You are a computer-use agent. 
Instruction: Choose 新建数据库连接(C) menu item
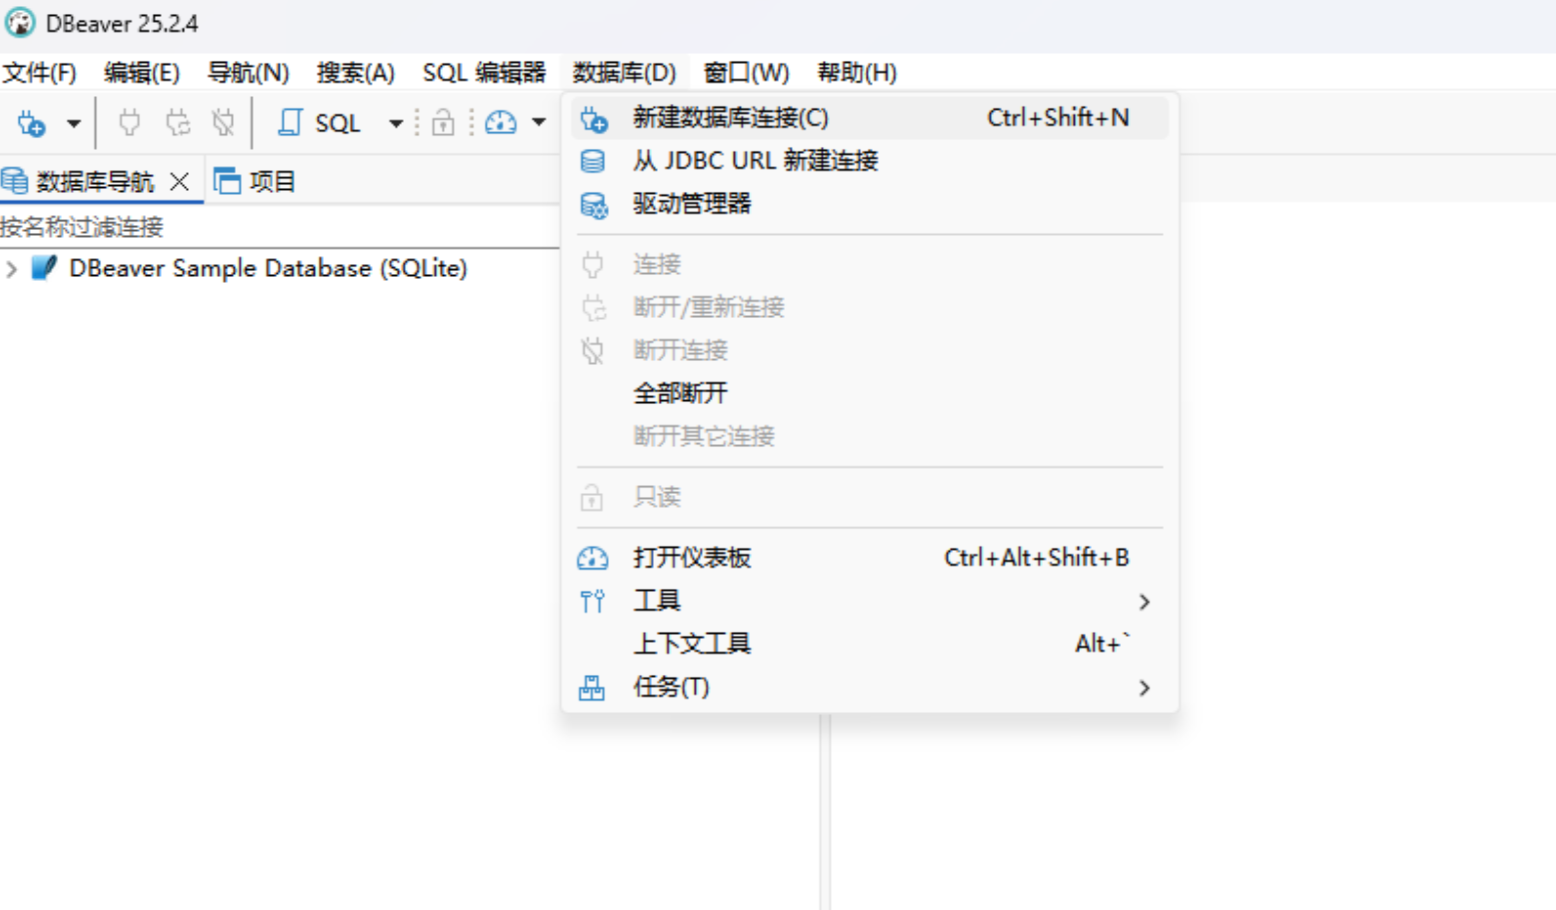(868, 118)
